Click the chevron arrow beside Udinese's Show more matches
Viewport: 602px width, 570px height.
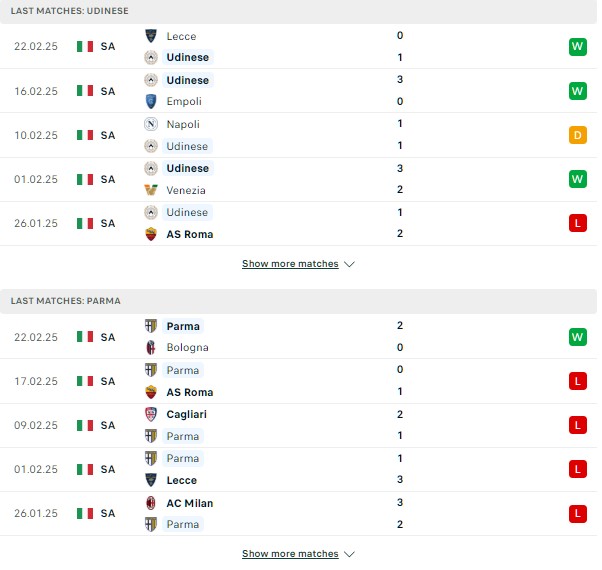[x=349, y=264]
